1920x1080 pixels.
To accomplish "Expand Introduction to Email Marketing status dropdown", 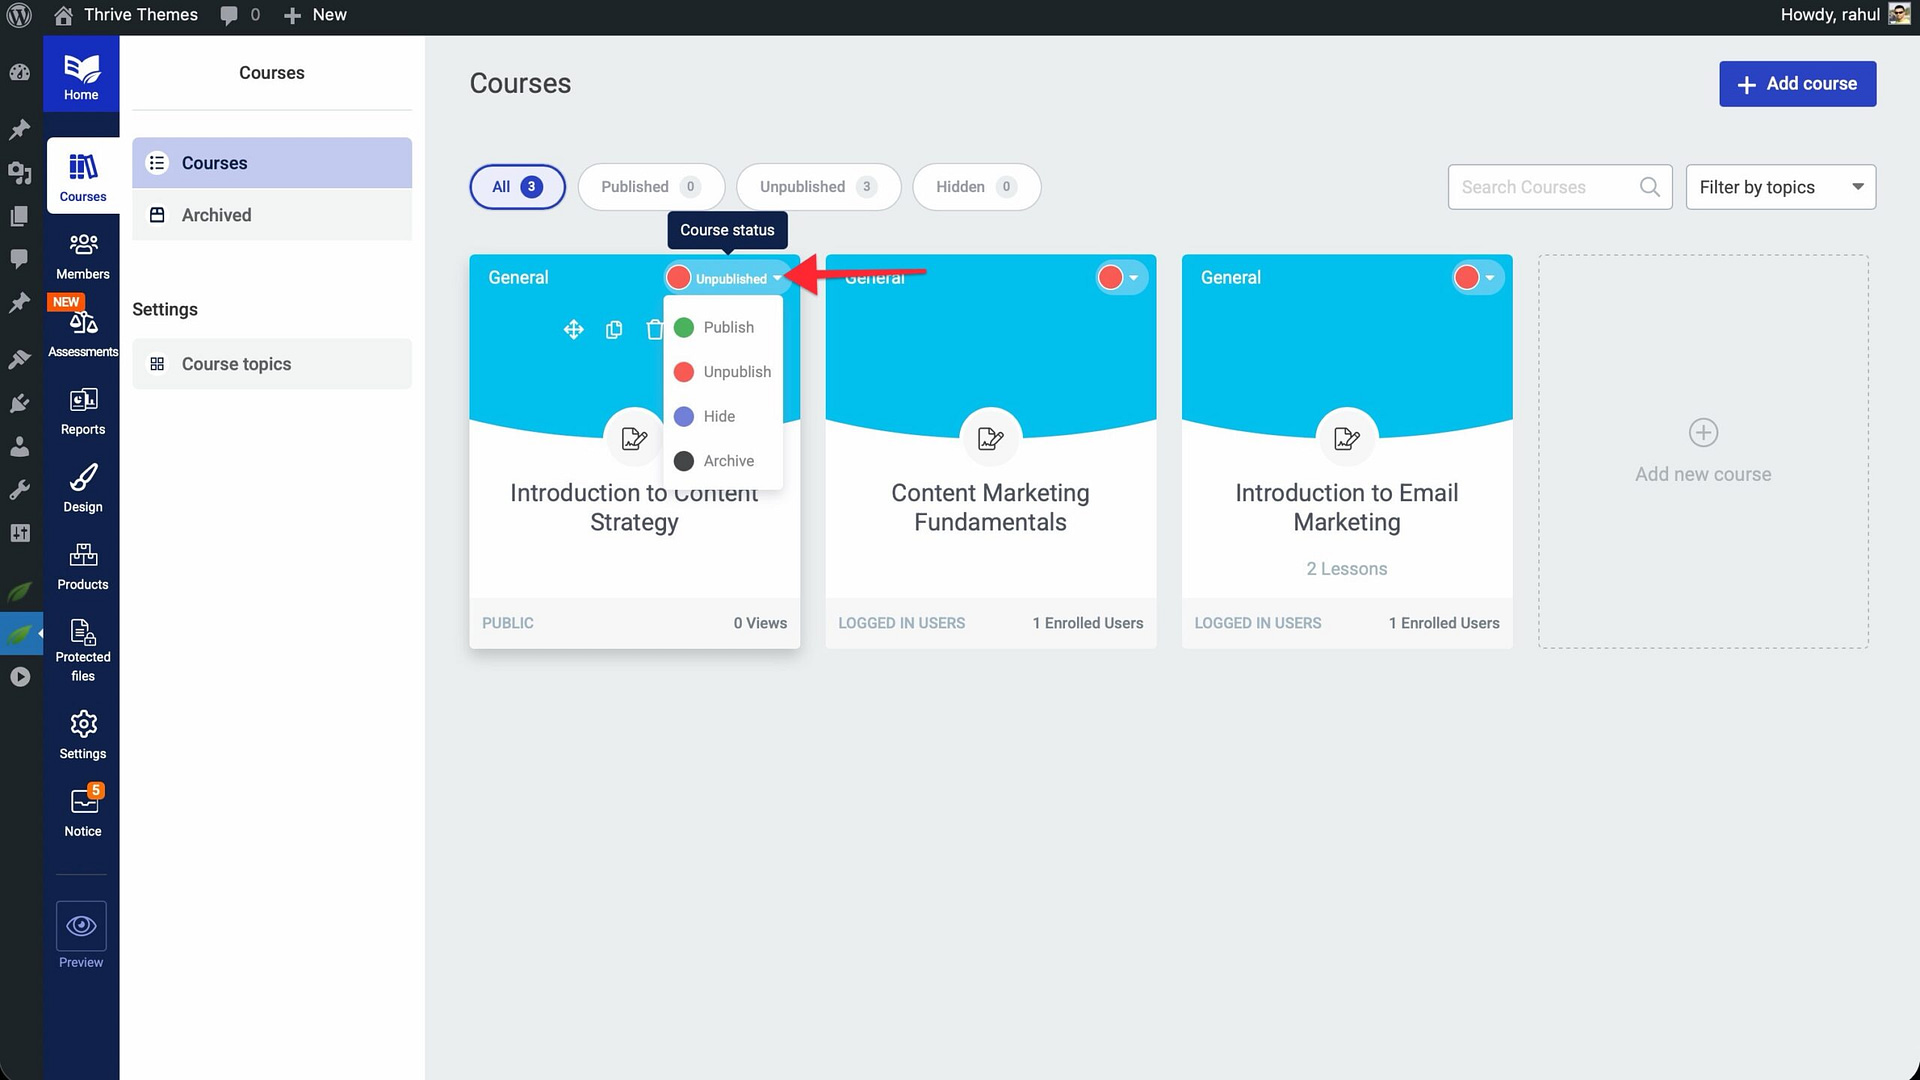I will (1476, 278).
